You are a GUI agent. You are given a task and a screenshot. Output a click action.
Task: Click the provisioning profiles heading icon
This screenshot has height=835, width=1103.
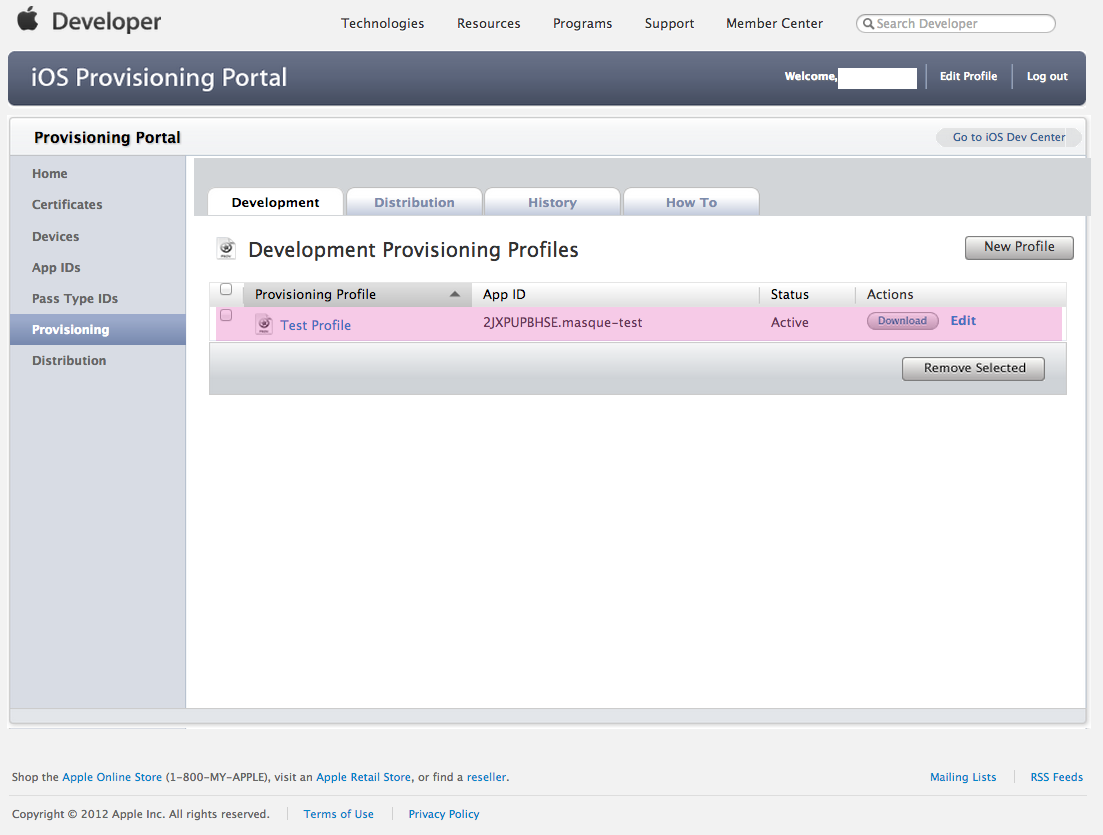226,248
